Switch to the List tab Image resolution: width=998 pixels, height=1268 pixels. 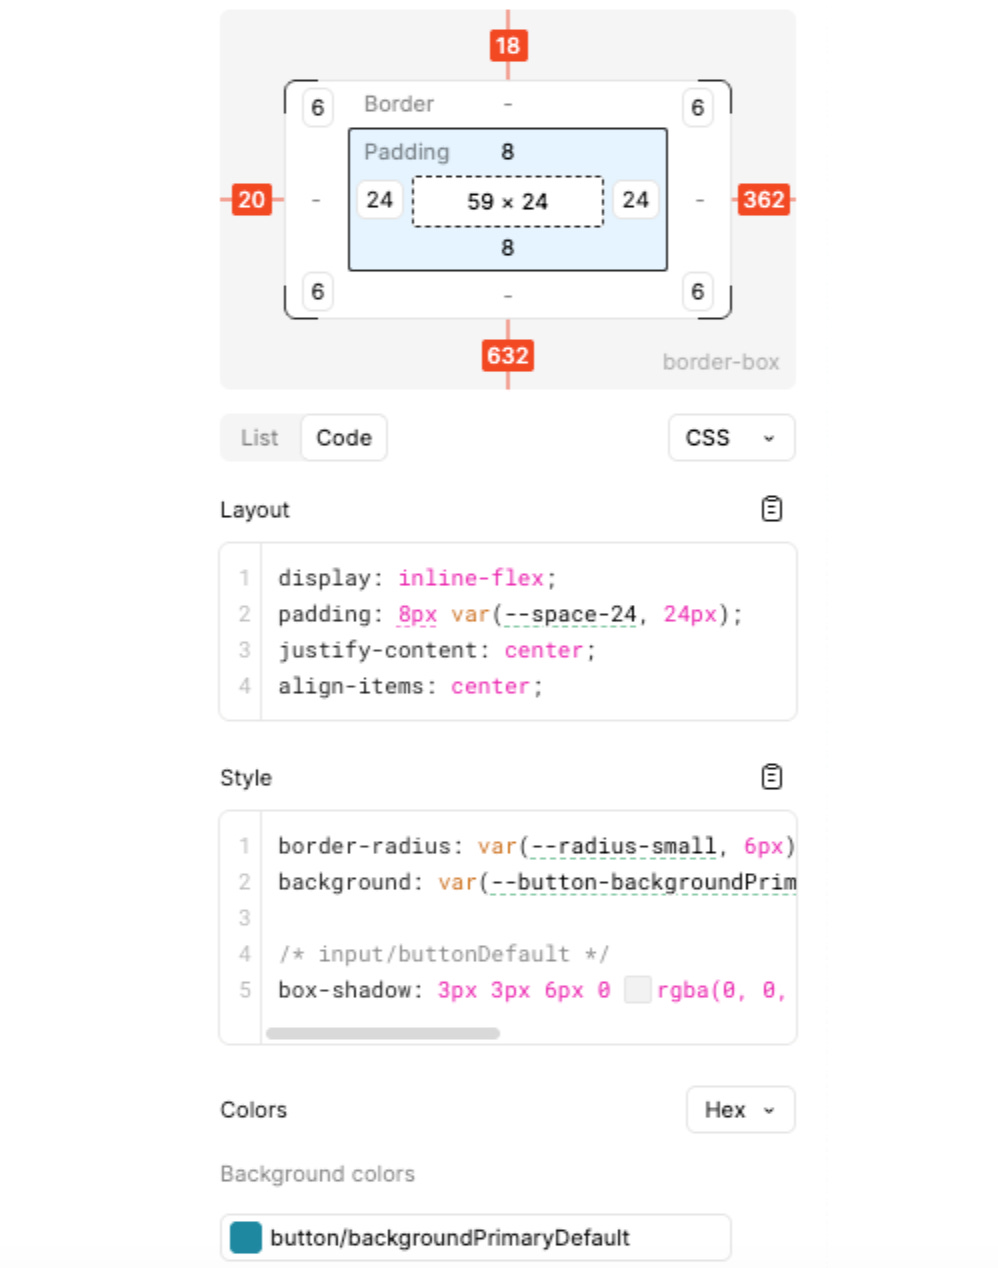coord(259,438)
